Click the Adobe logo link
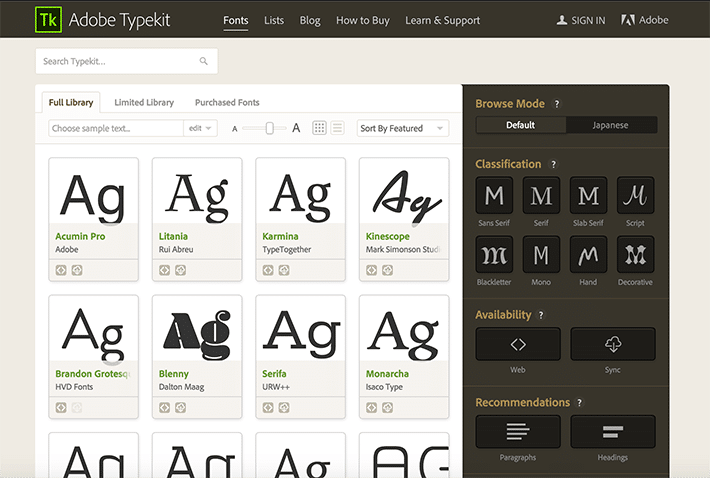 tap(645, 20)
